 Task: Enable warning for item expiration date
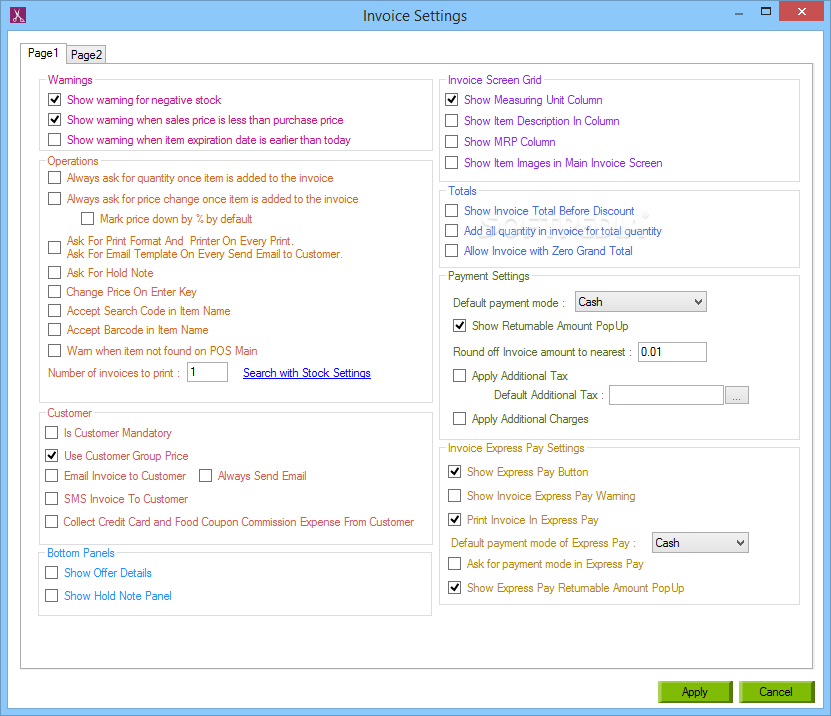(x=55, y=140)
